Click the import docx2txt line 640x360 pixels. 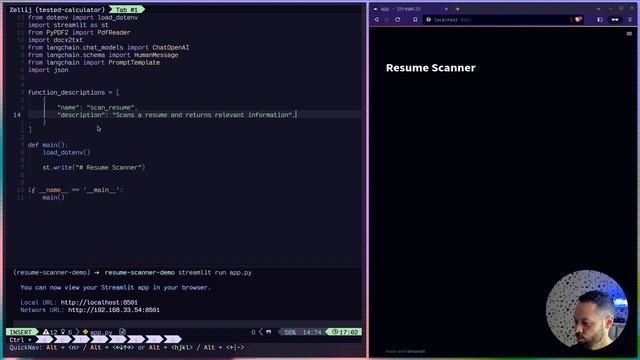55,40
